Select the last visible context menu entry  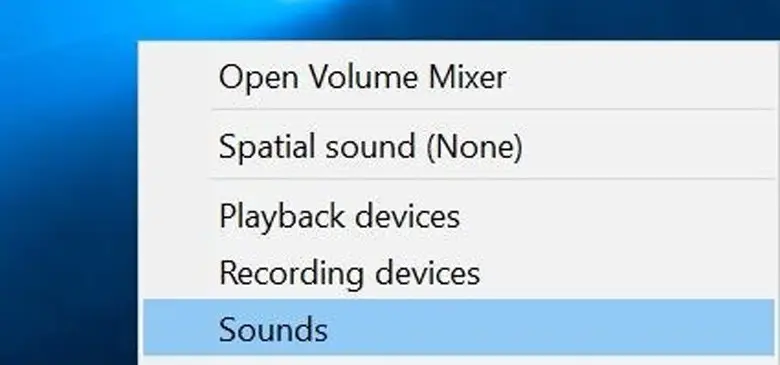[x=459, y=328]
